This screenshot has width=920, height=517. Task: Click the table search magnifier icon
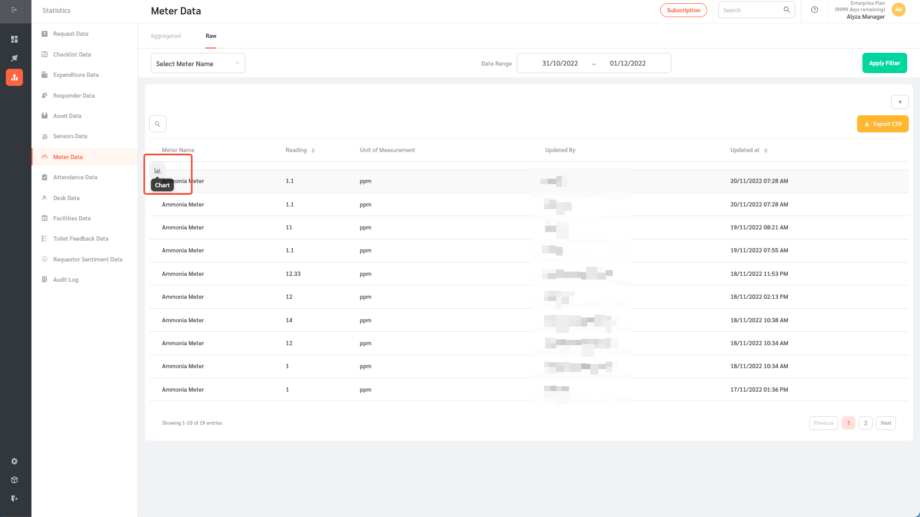(157, 124)
